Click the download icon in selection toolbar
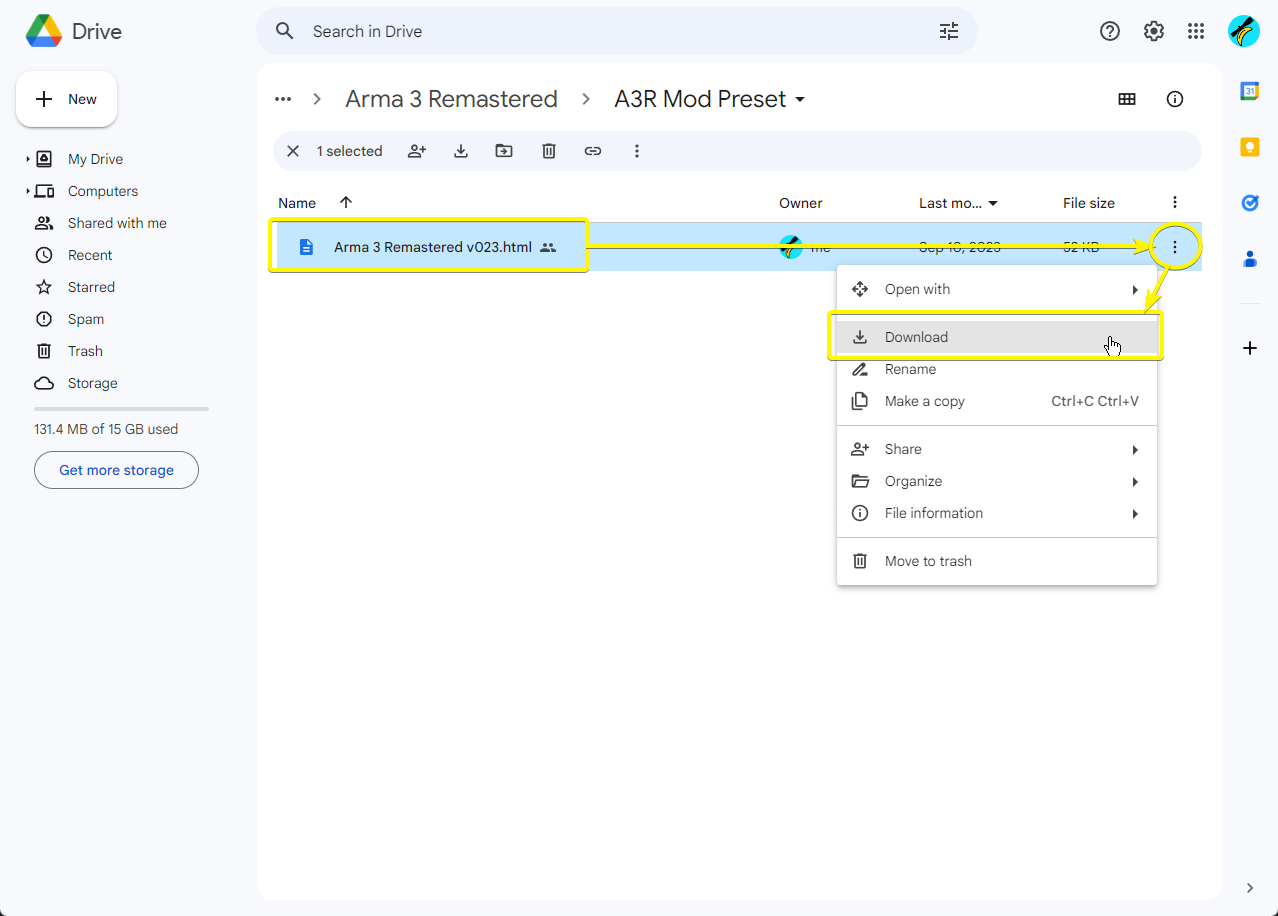1278x916 pixels. click(x=461, y=151)
